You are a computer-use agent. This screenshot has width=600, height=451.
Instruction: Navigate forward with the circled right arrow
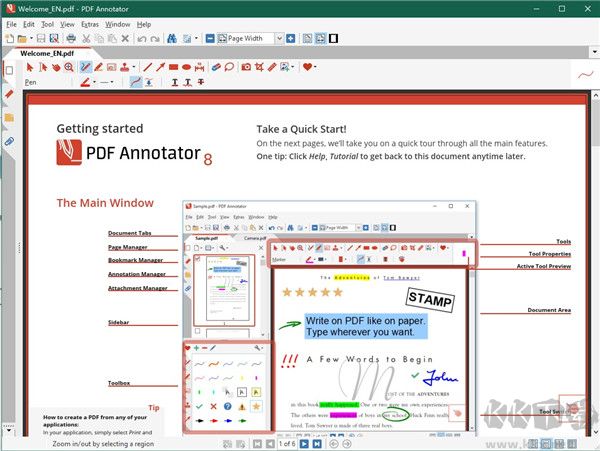(347, 444)
